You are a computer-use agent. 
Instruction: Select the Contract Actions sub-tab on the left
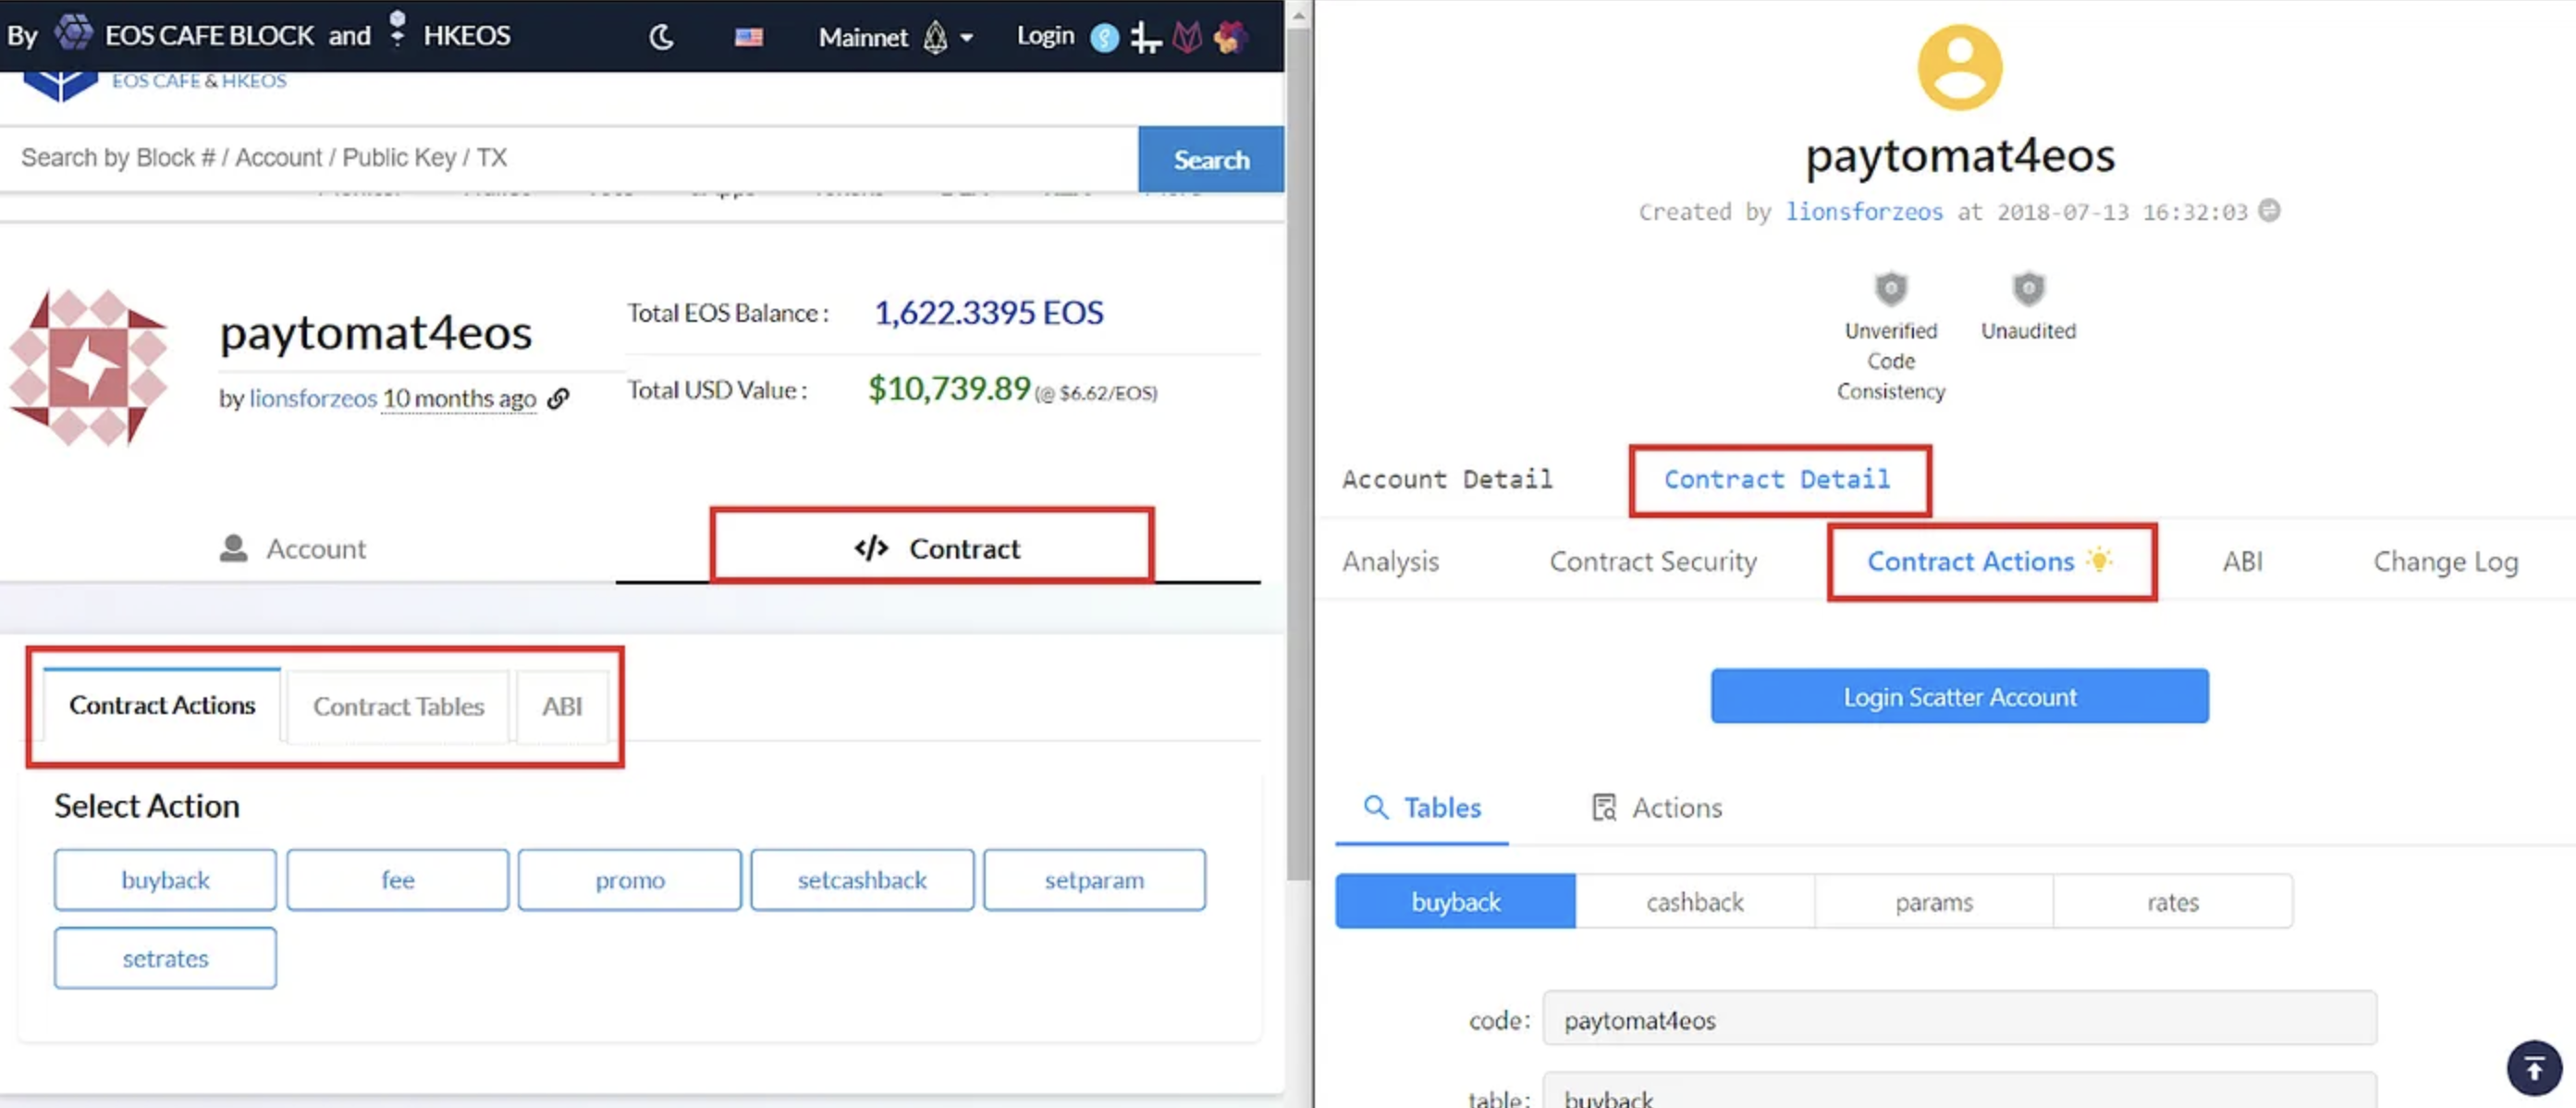coord(162,705)
